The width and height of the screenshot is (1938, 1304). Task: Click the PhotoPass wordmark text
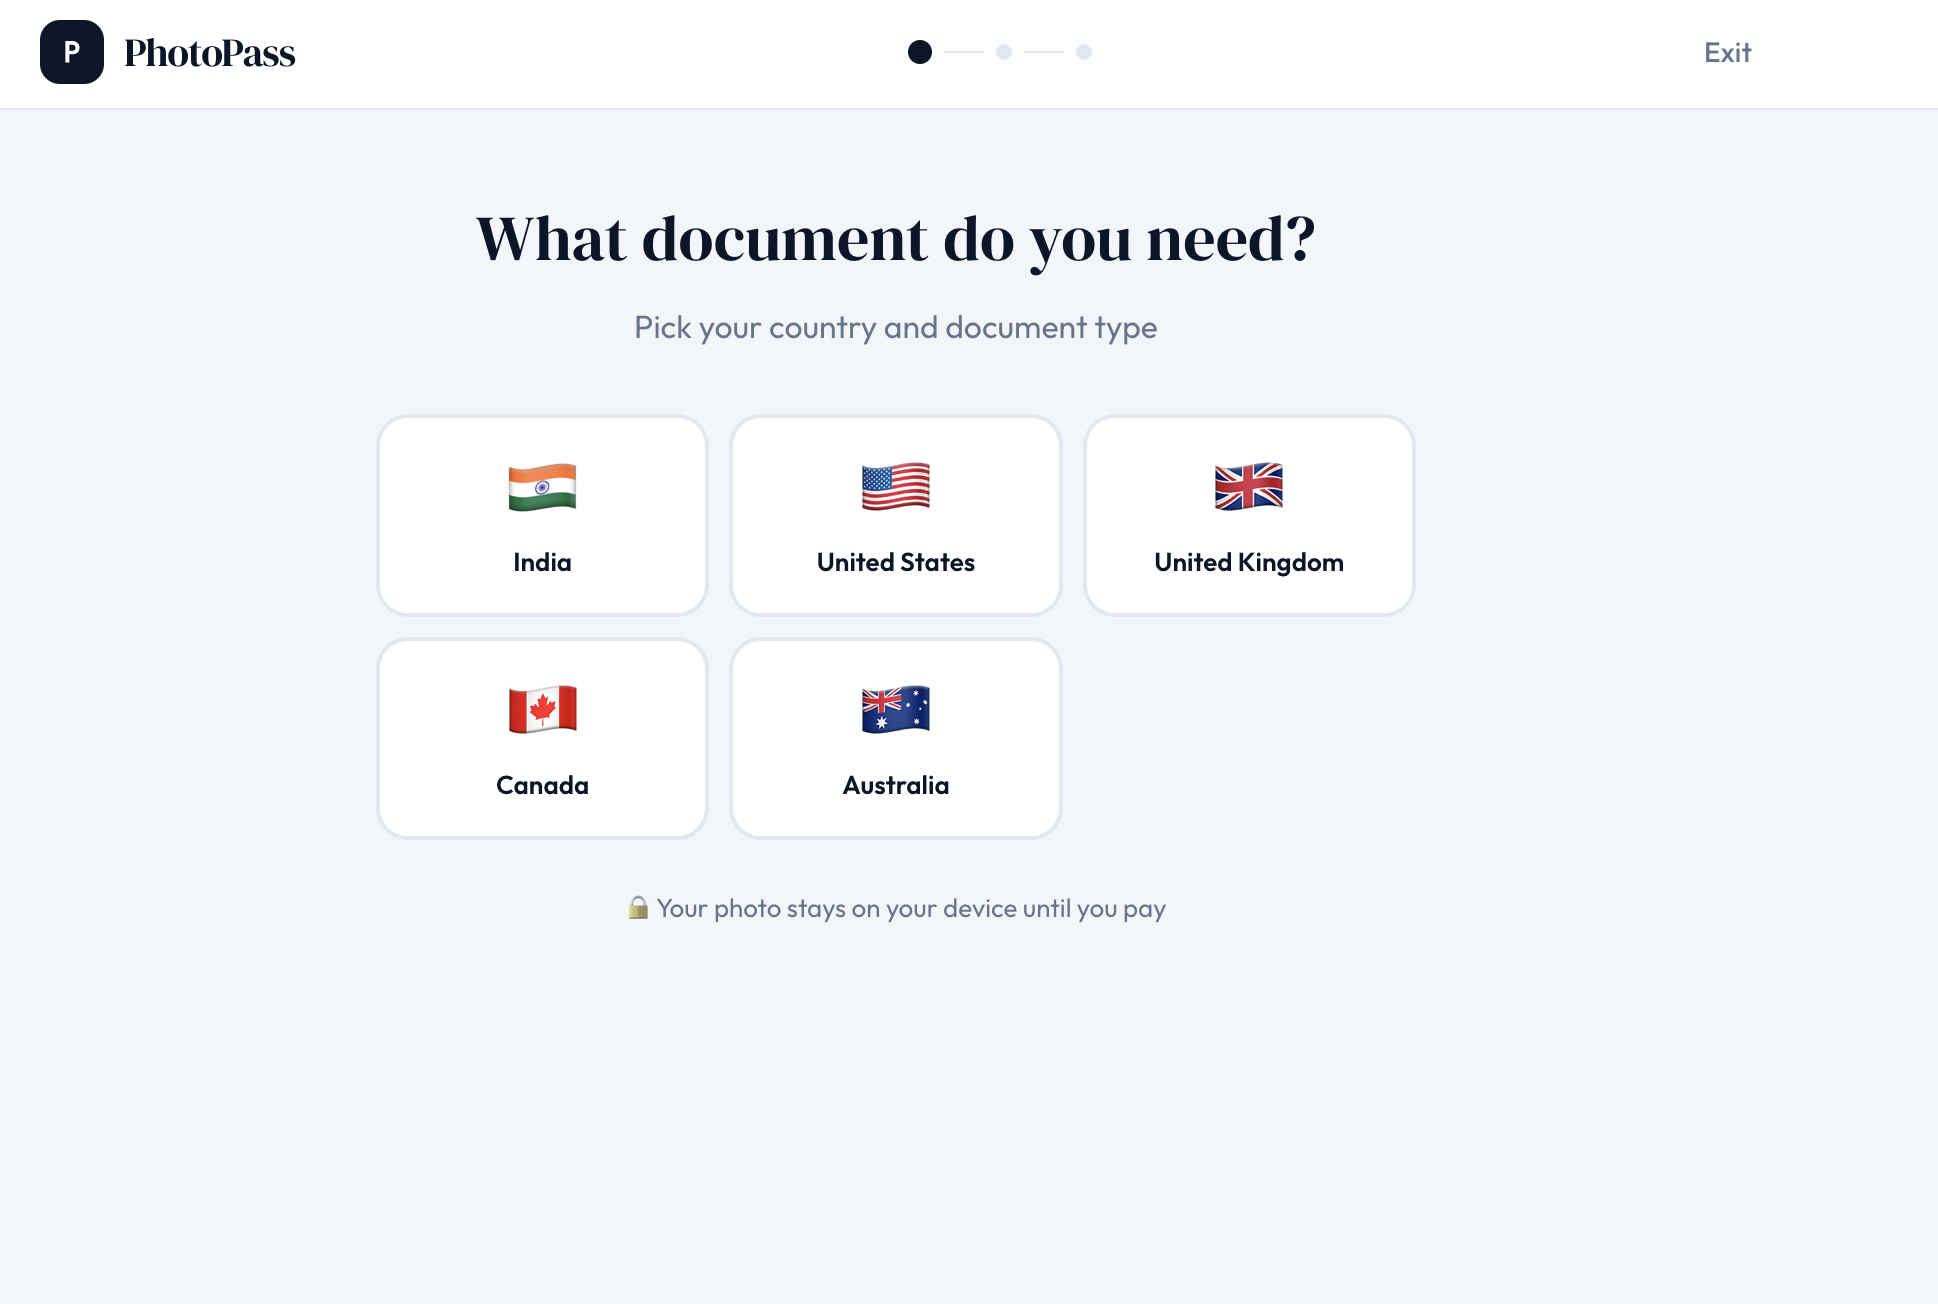coord(209,53)
